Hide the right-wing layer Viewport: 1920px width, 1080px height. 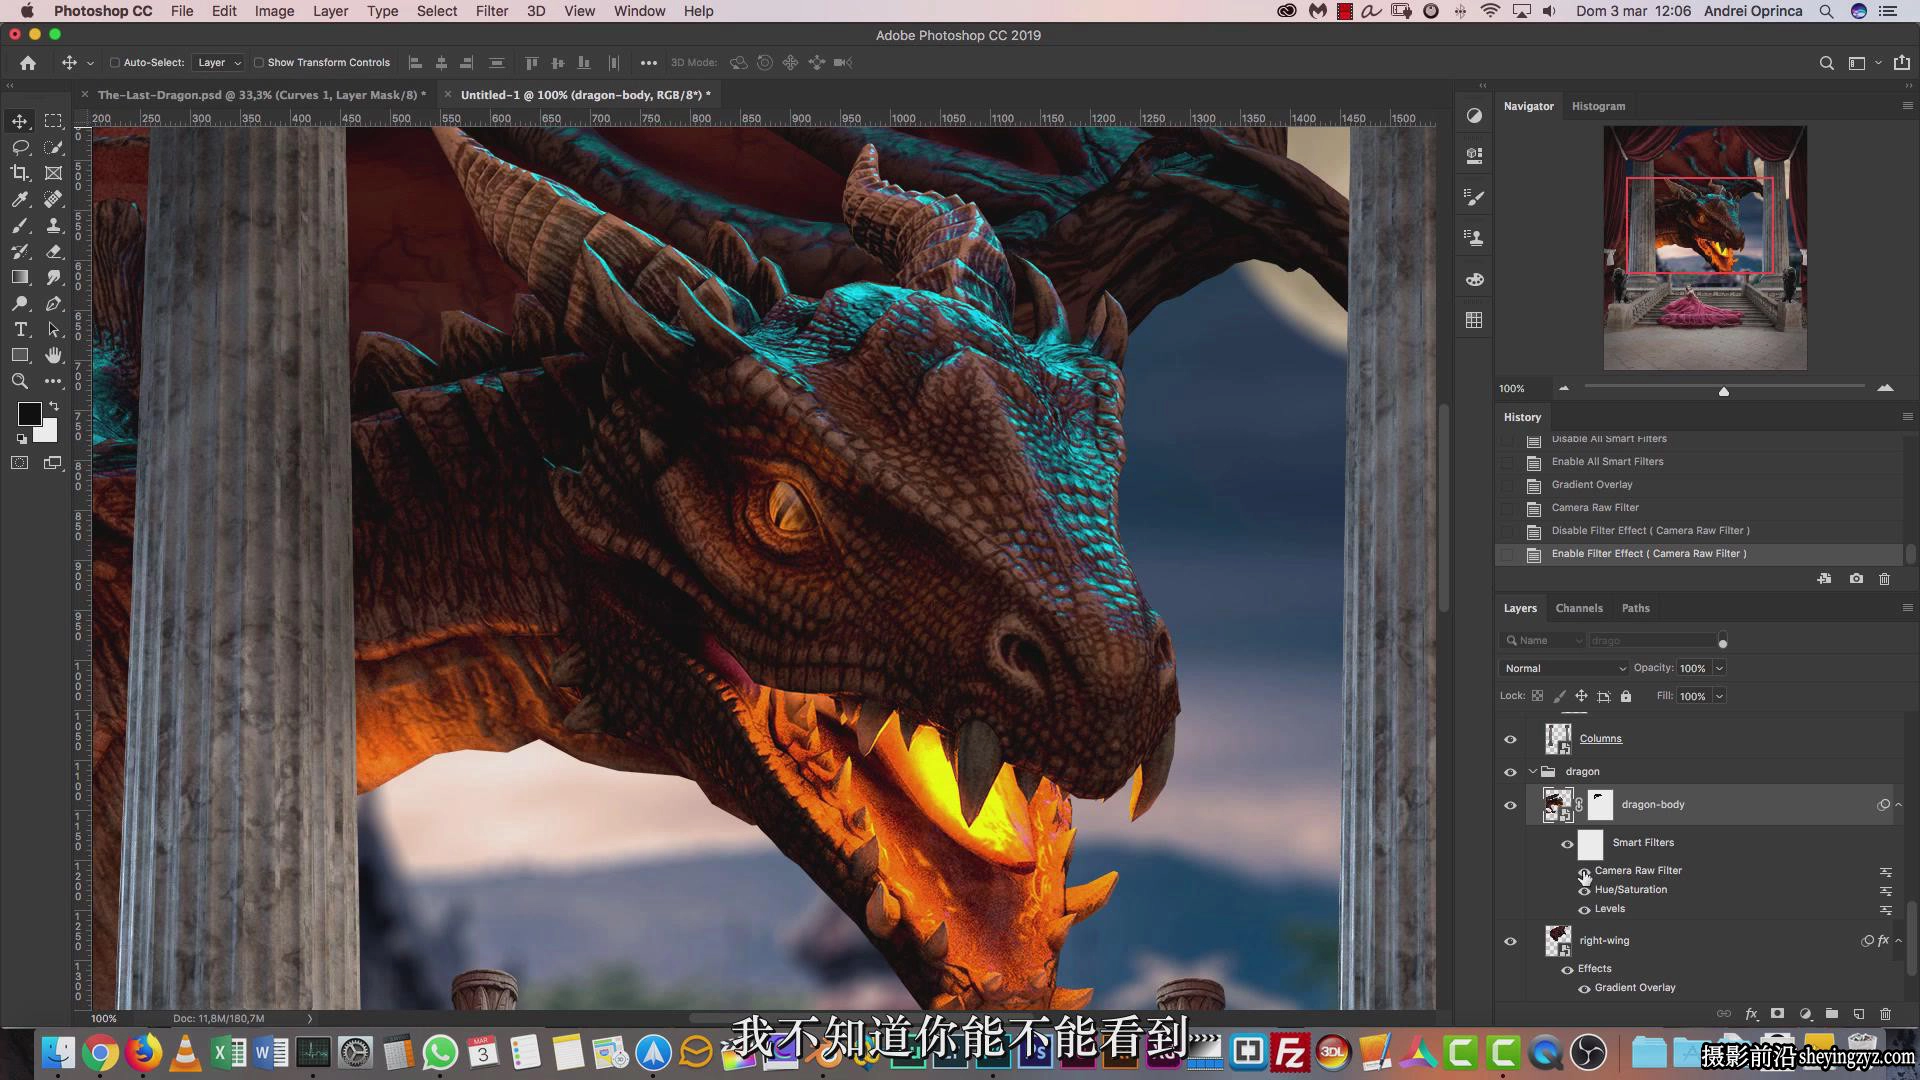(1510, 941)
